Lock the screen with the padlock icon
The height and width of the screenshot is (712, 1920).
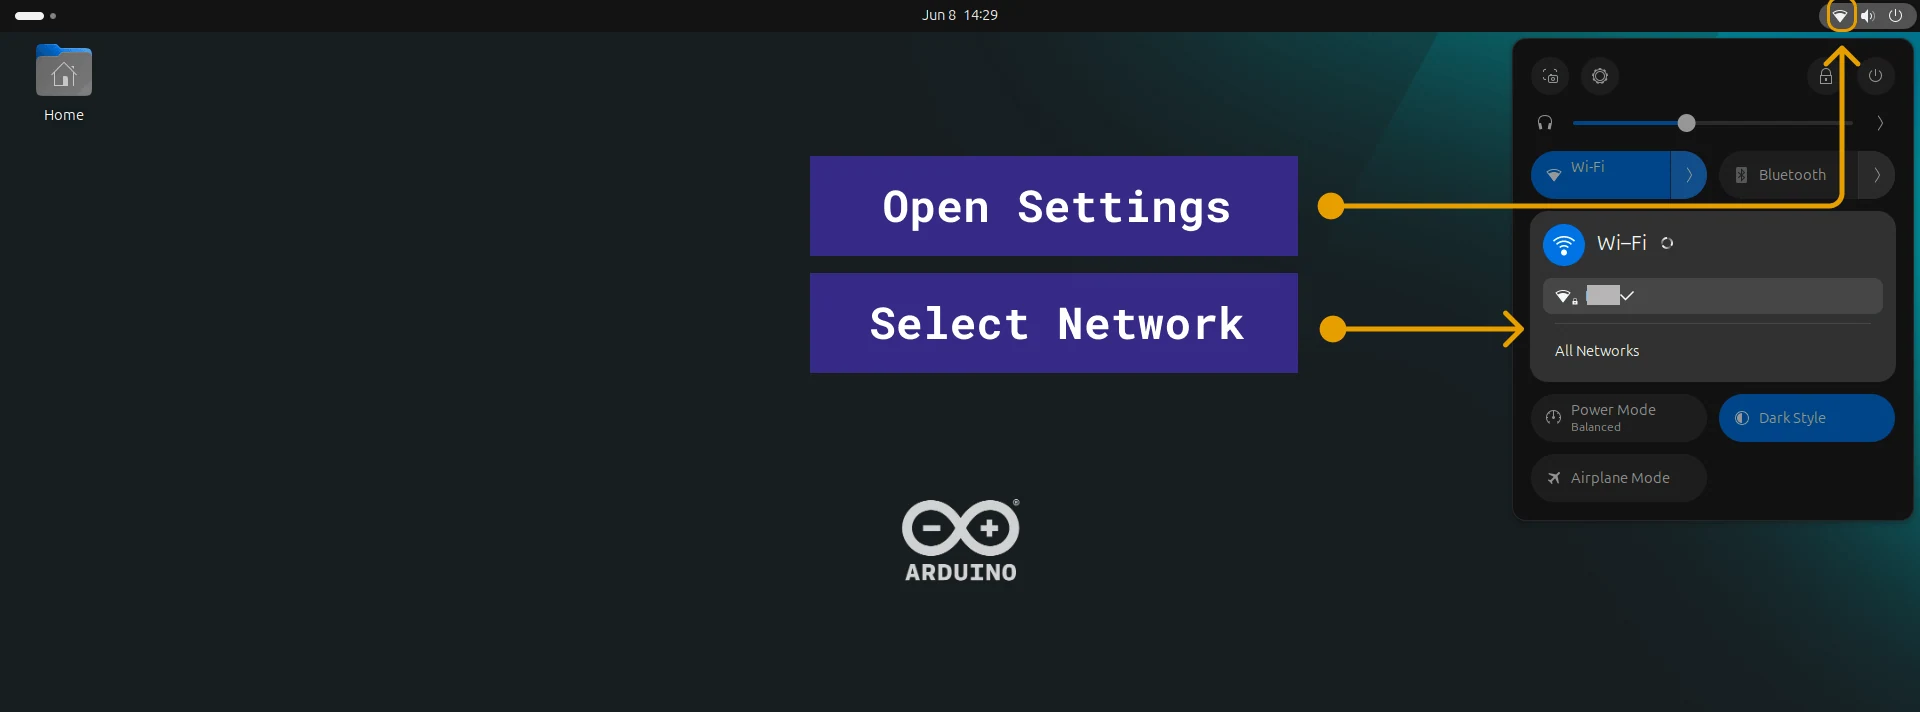pos(1826,76)
